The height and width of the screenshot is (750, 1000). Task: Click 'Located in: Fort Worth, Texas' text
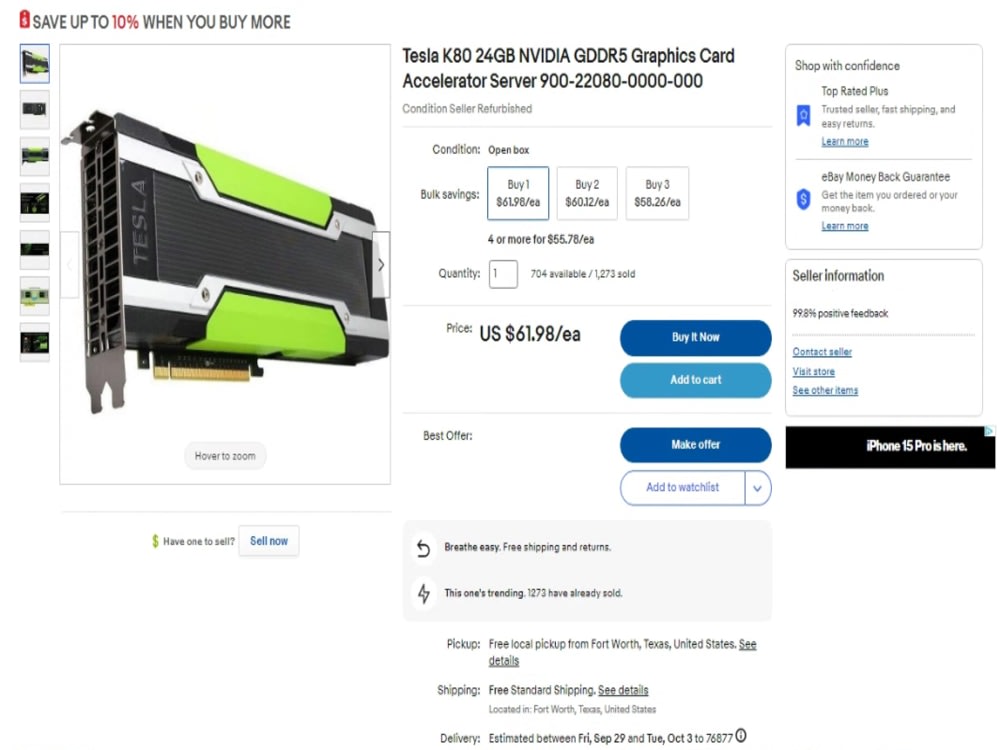tap(572, 709)
